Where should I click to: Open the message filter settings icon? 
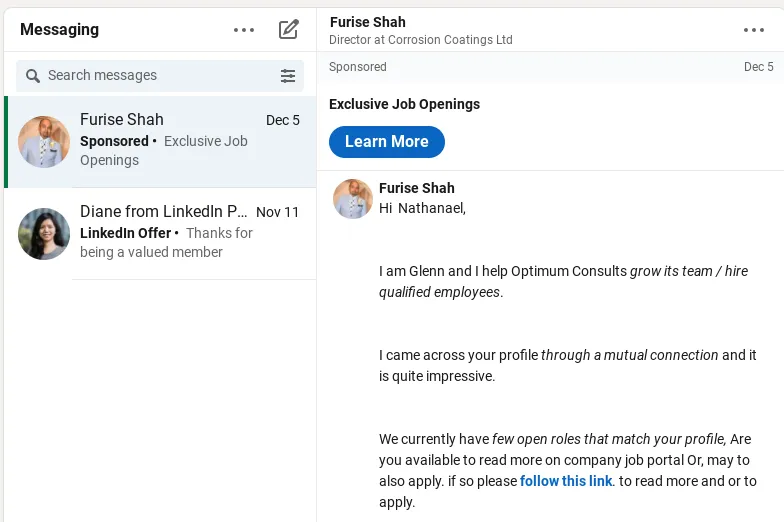pos(288,76)
